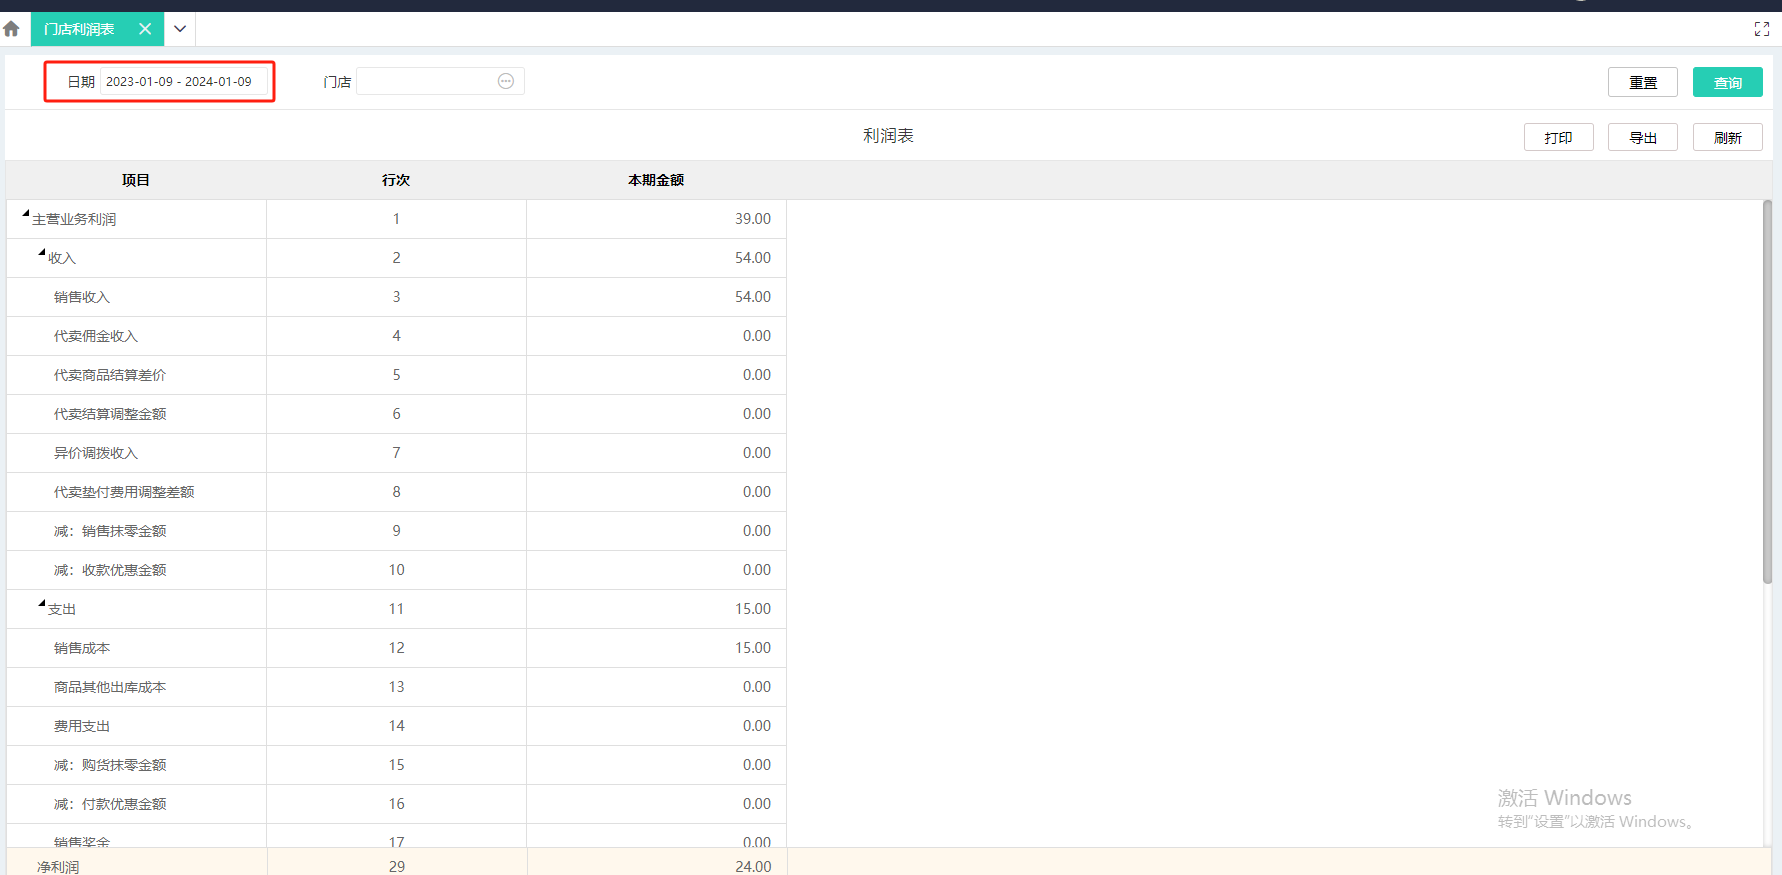This screenshot has width=1782, height=875.
Task: Select the 商品其他出库成本 row
Action: [396, 687]
